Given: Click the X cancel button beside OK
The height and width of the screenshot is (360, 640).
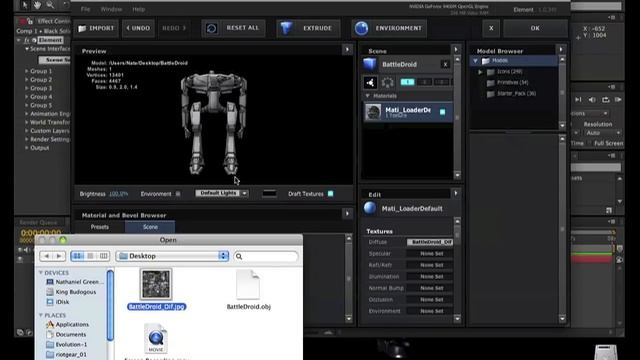Looking at the screenshot, I should click(x=491, y=28).
